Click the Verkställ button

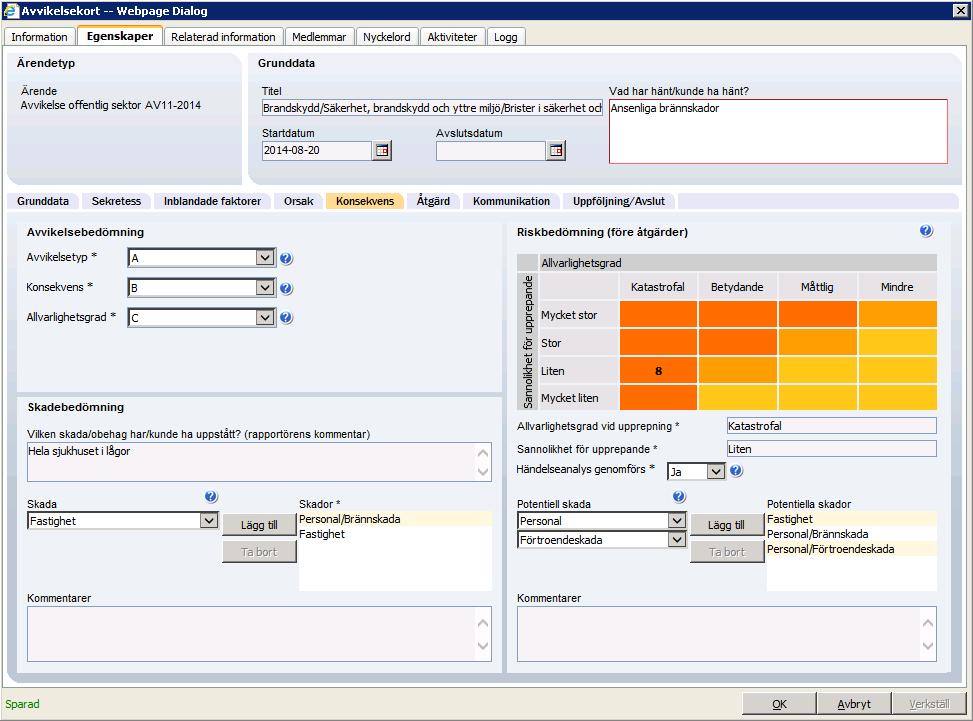click(x=930, y=704)
